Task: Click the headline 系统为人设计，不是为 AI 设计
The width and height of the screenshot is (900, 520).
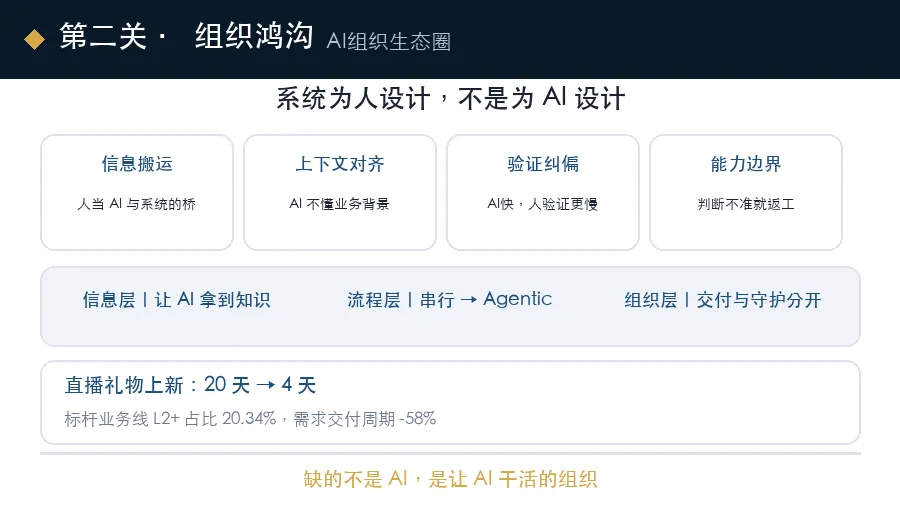Action: tap(451, 98)
